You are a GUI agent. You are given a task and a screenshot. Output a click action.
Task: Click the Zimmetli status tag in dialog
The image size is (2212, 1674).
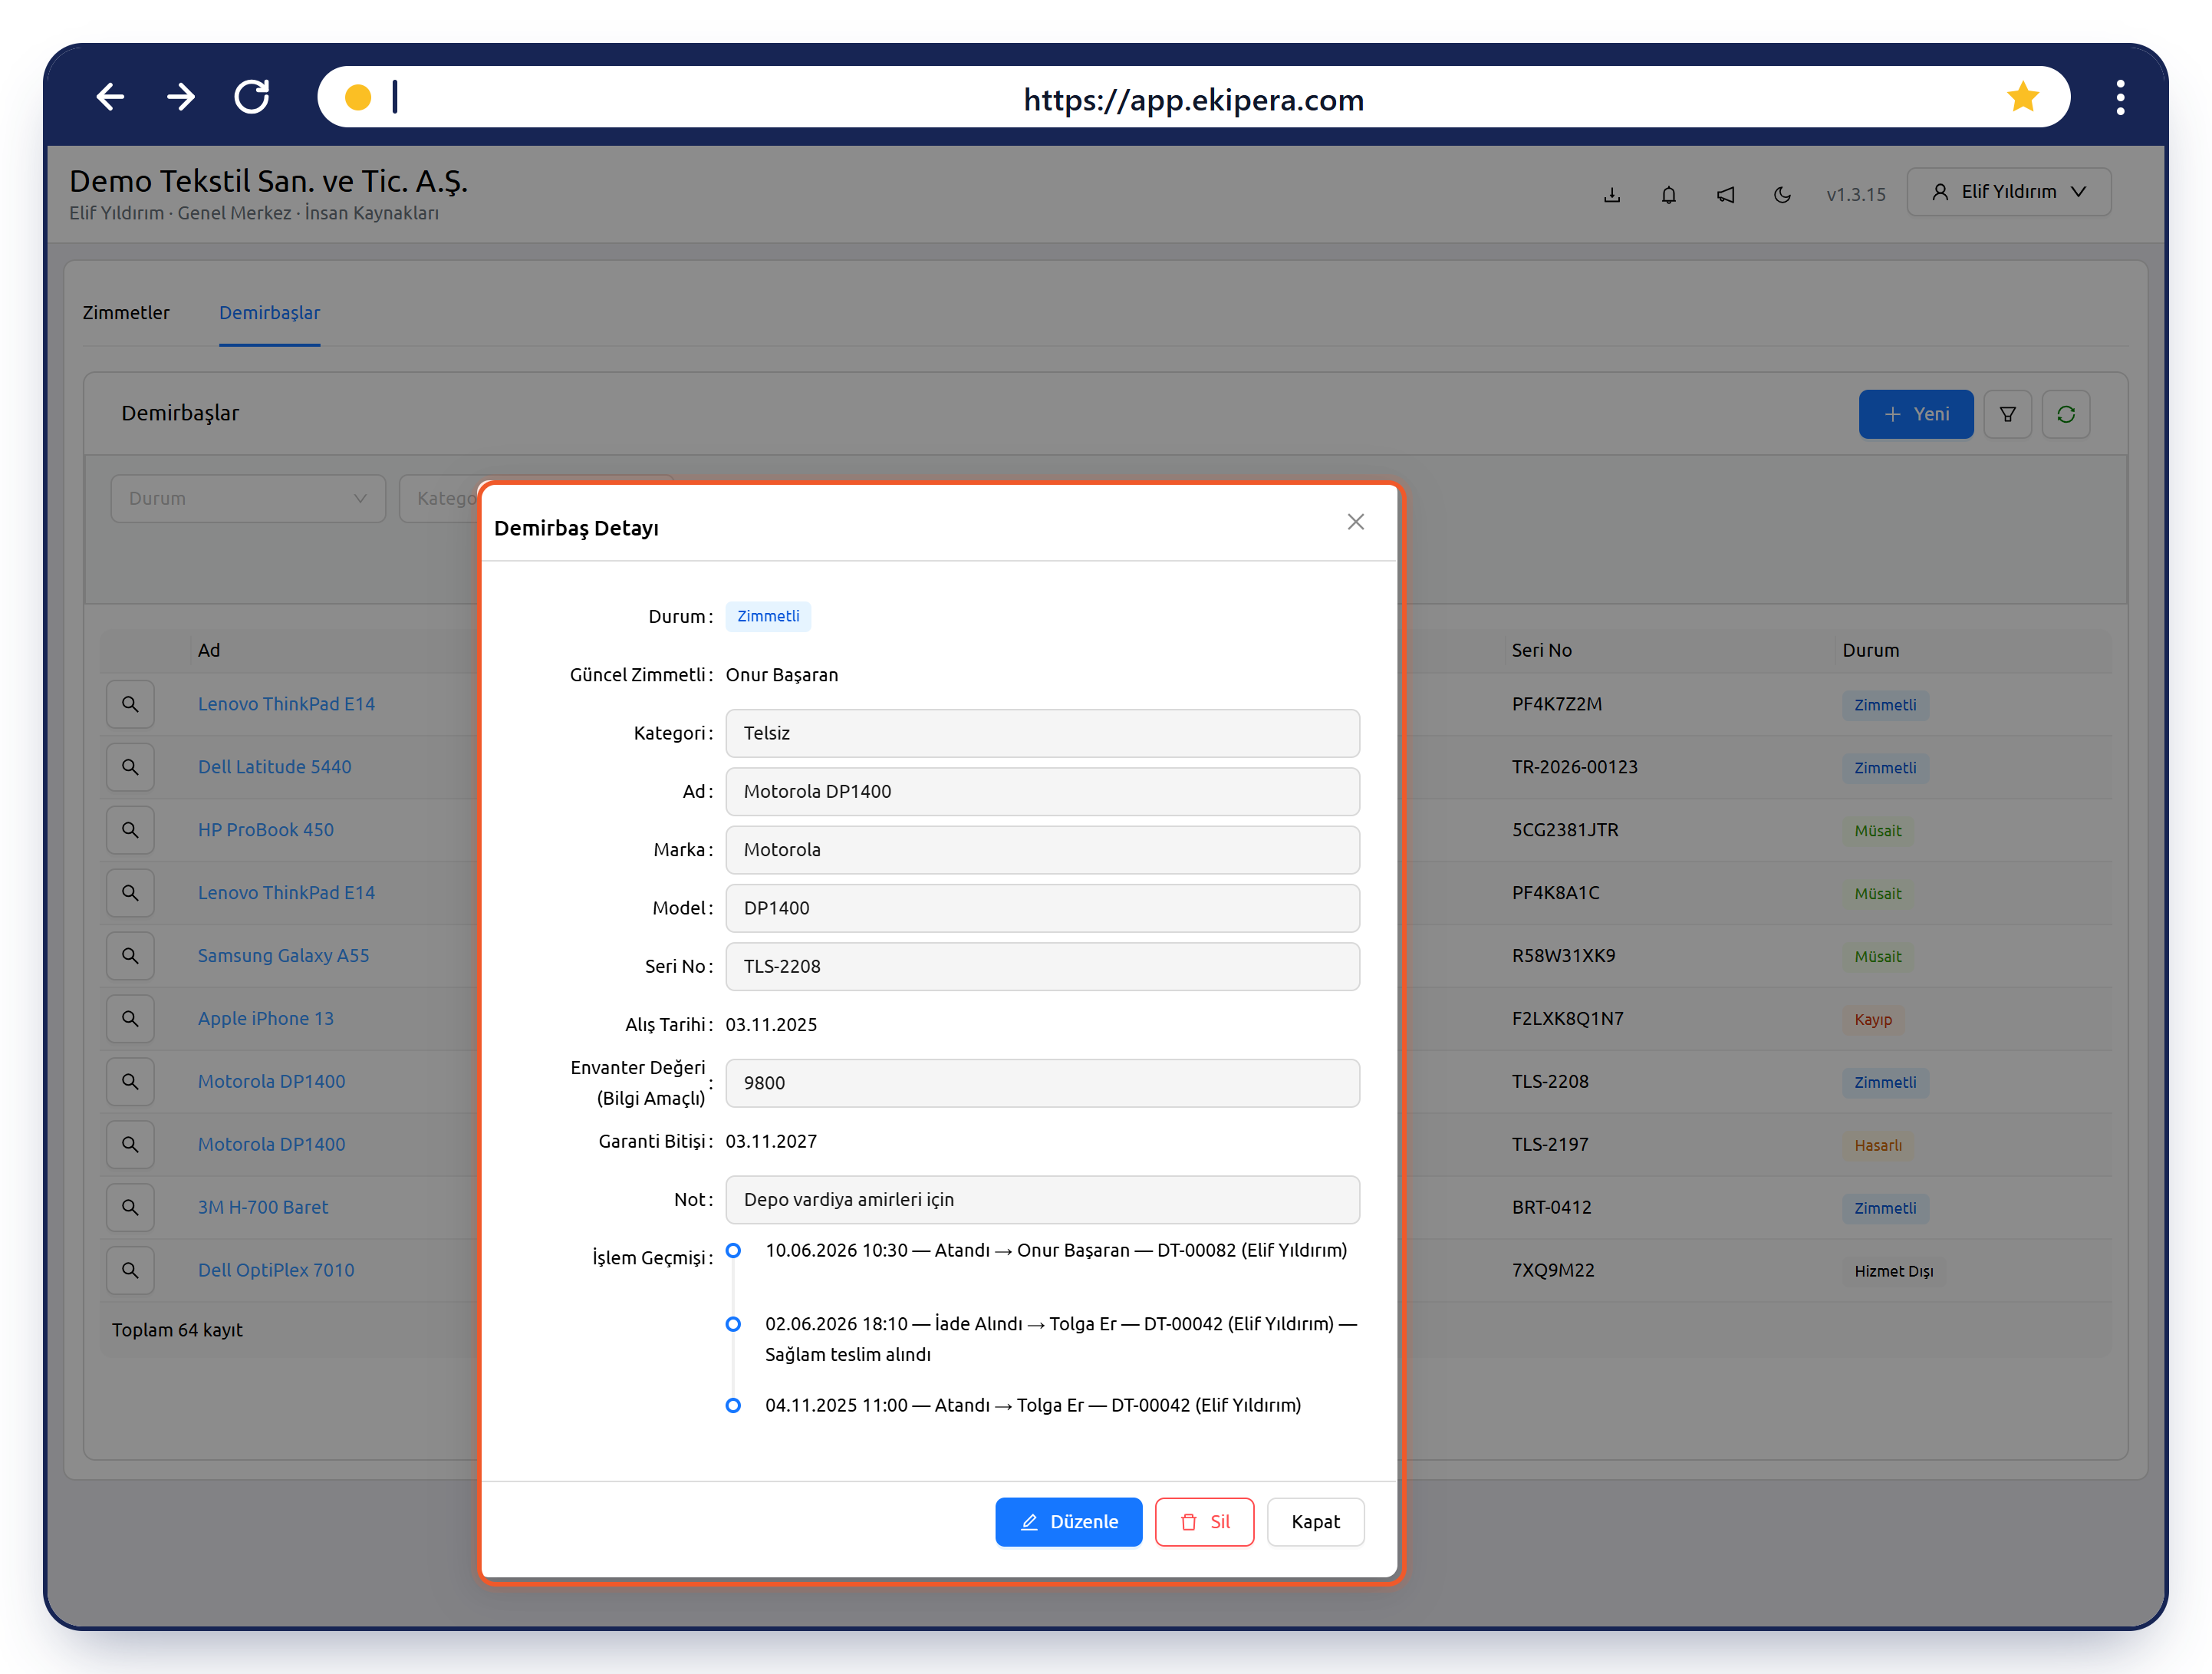click(x=768, y=616)
